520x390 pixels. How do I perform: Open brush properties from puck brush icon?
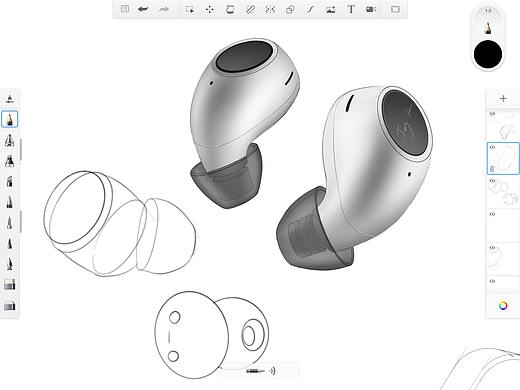pyautogui.click(x=488, y=28)
